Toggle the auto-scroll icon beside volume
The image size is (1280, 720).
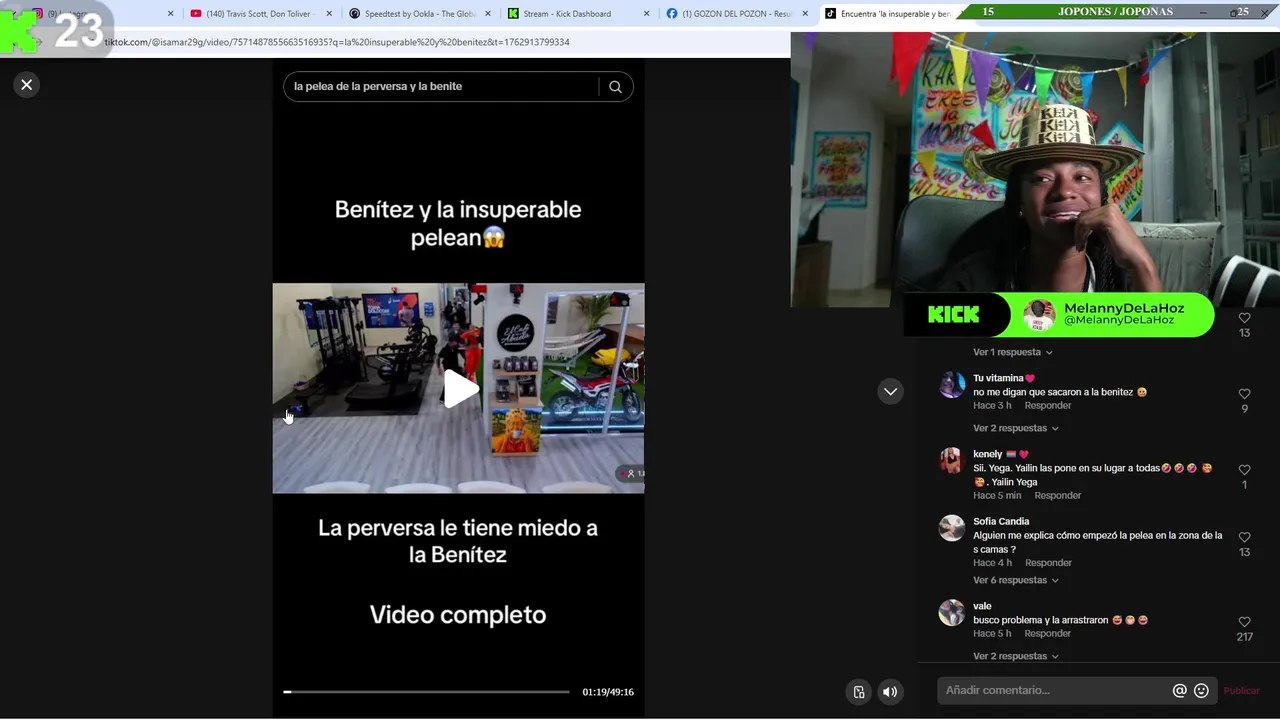tap(858, 692)
